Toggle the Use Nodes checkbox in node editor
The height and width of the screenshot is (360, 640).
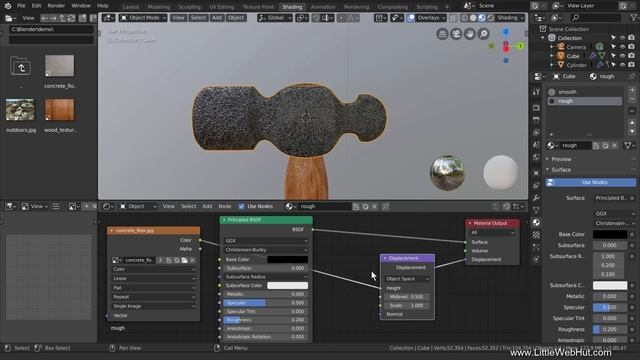[242, 207]
